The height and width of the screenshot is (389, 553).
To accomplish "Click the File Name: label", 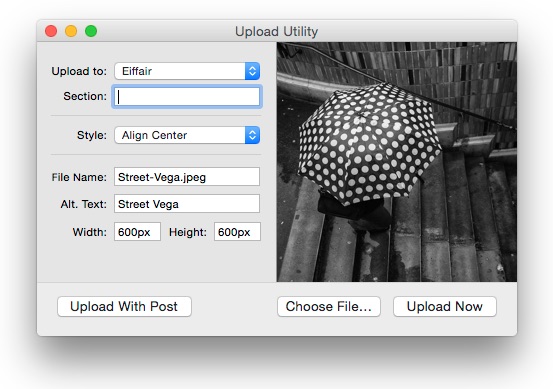I will coord(79,177).
